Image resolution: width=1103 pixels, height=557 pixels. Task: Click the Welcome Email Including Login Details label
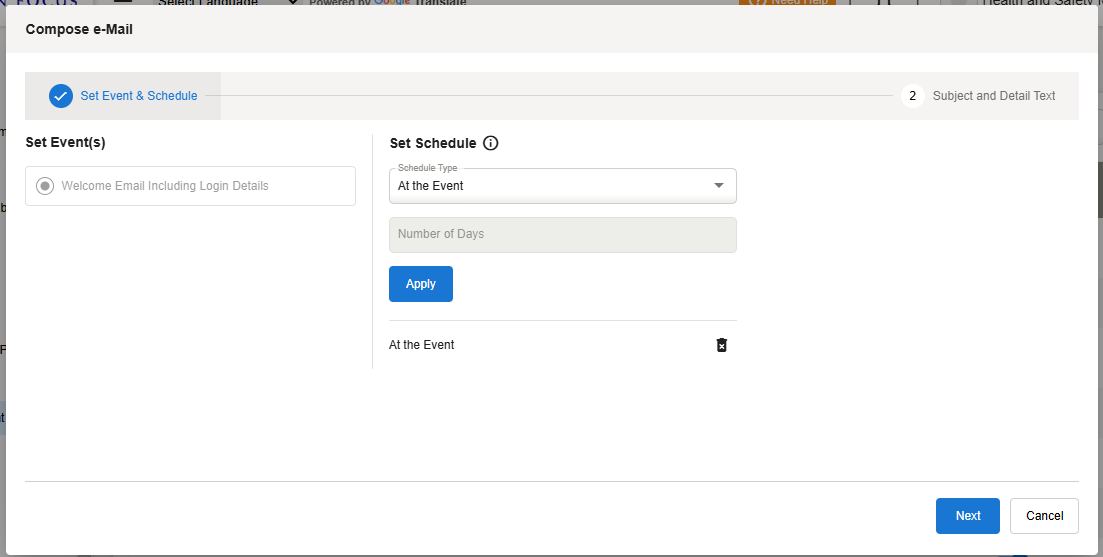165,186
